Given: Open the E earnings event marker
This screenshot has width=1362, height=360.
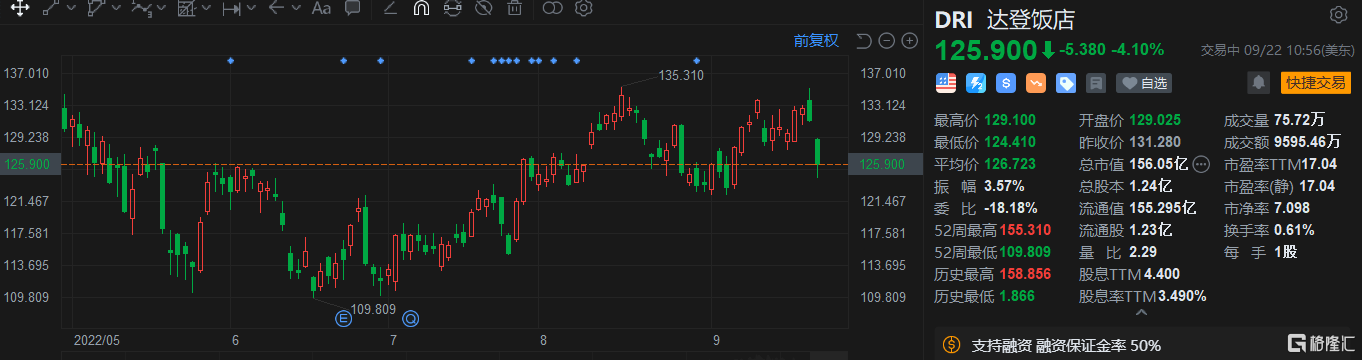Looking at the screenshot, I should (x=344, y=319).
